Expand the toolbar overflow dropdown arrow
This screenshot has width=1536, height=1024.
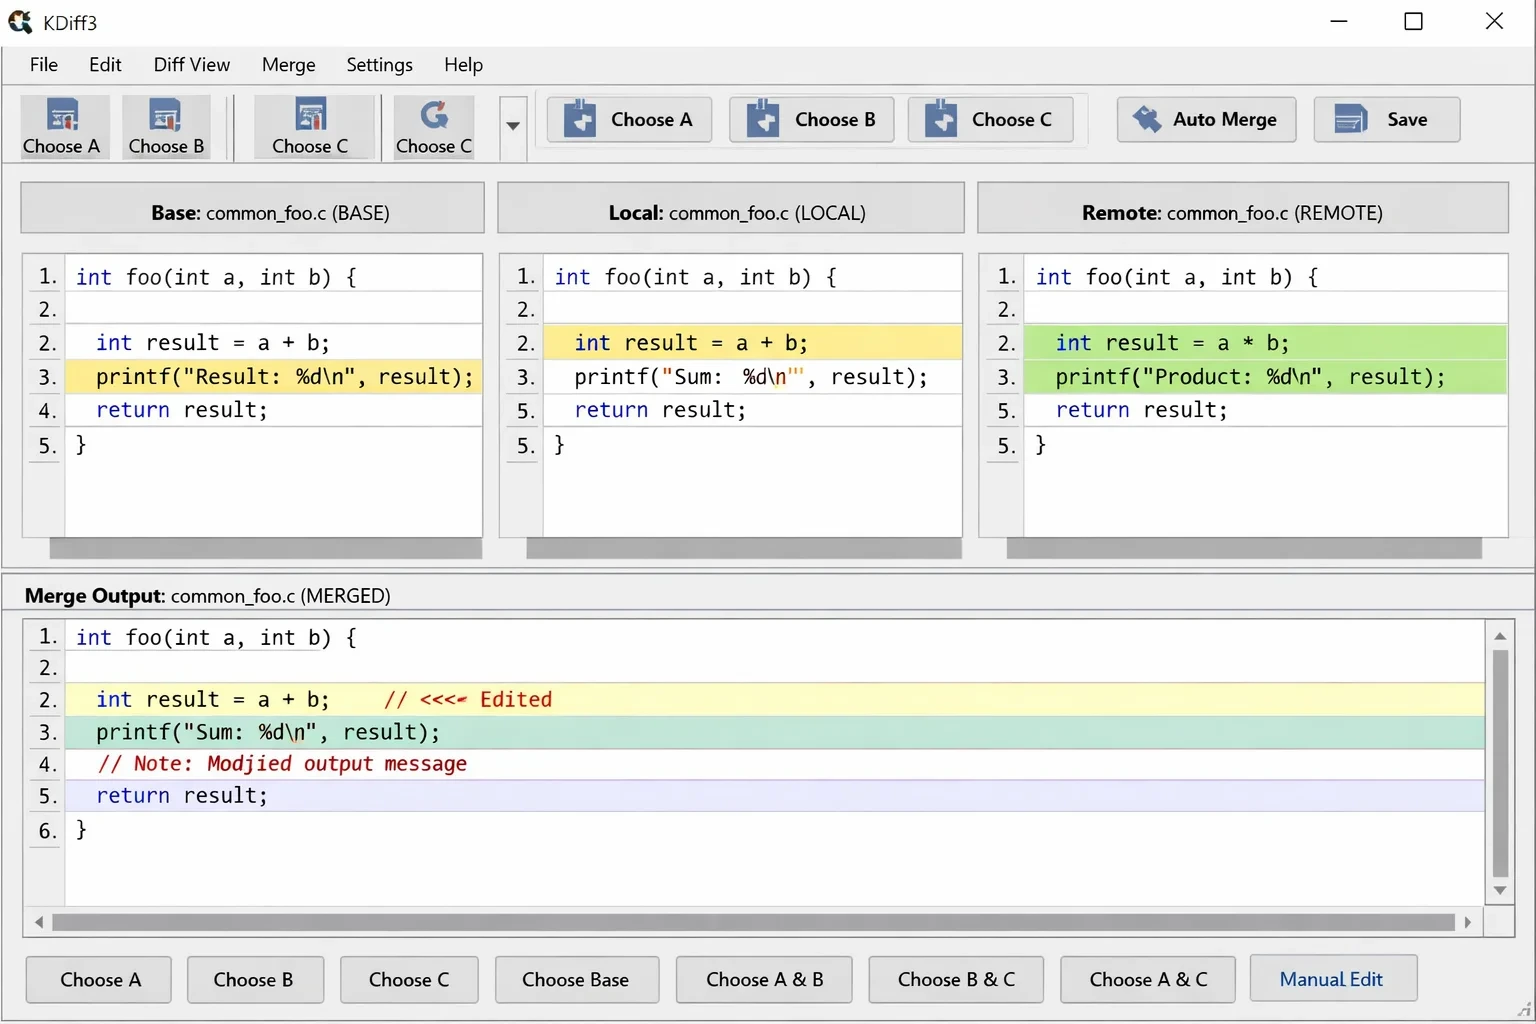513,127
